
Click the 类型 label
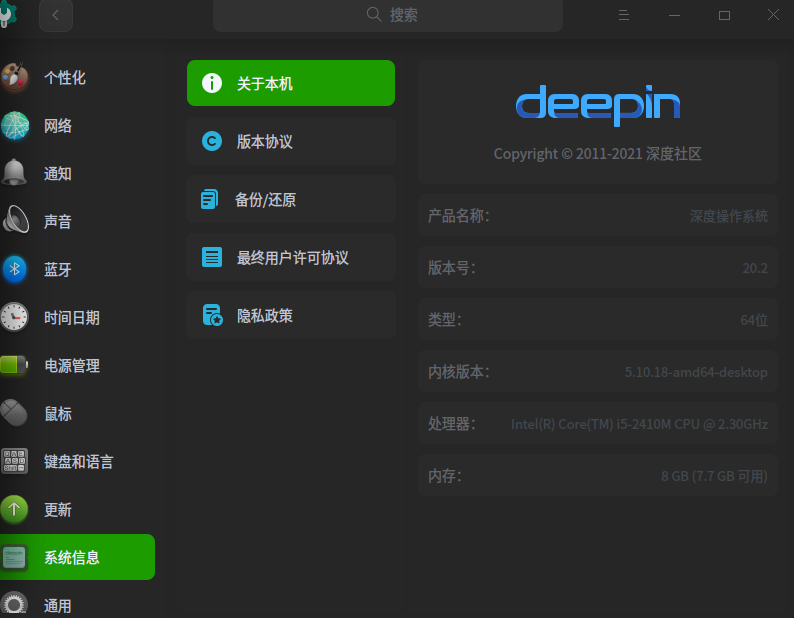(445, 320)
